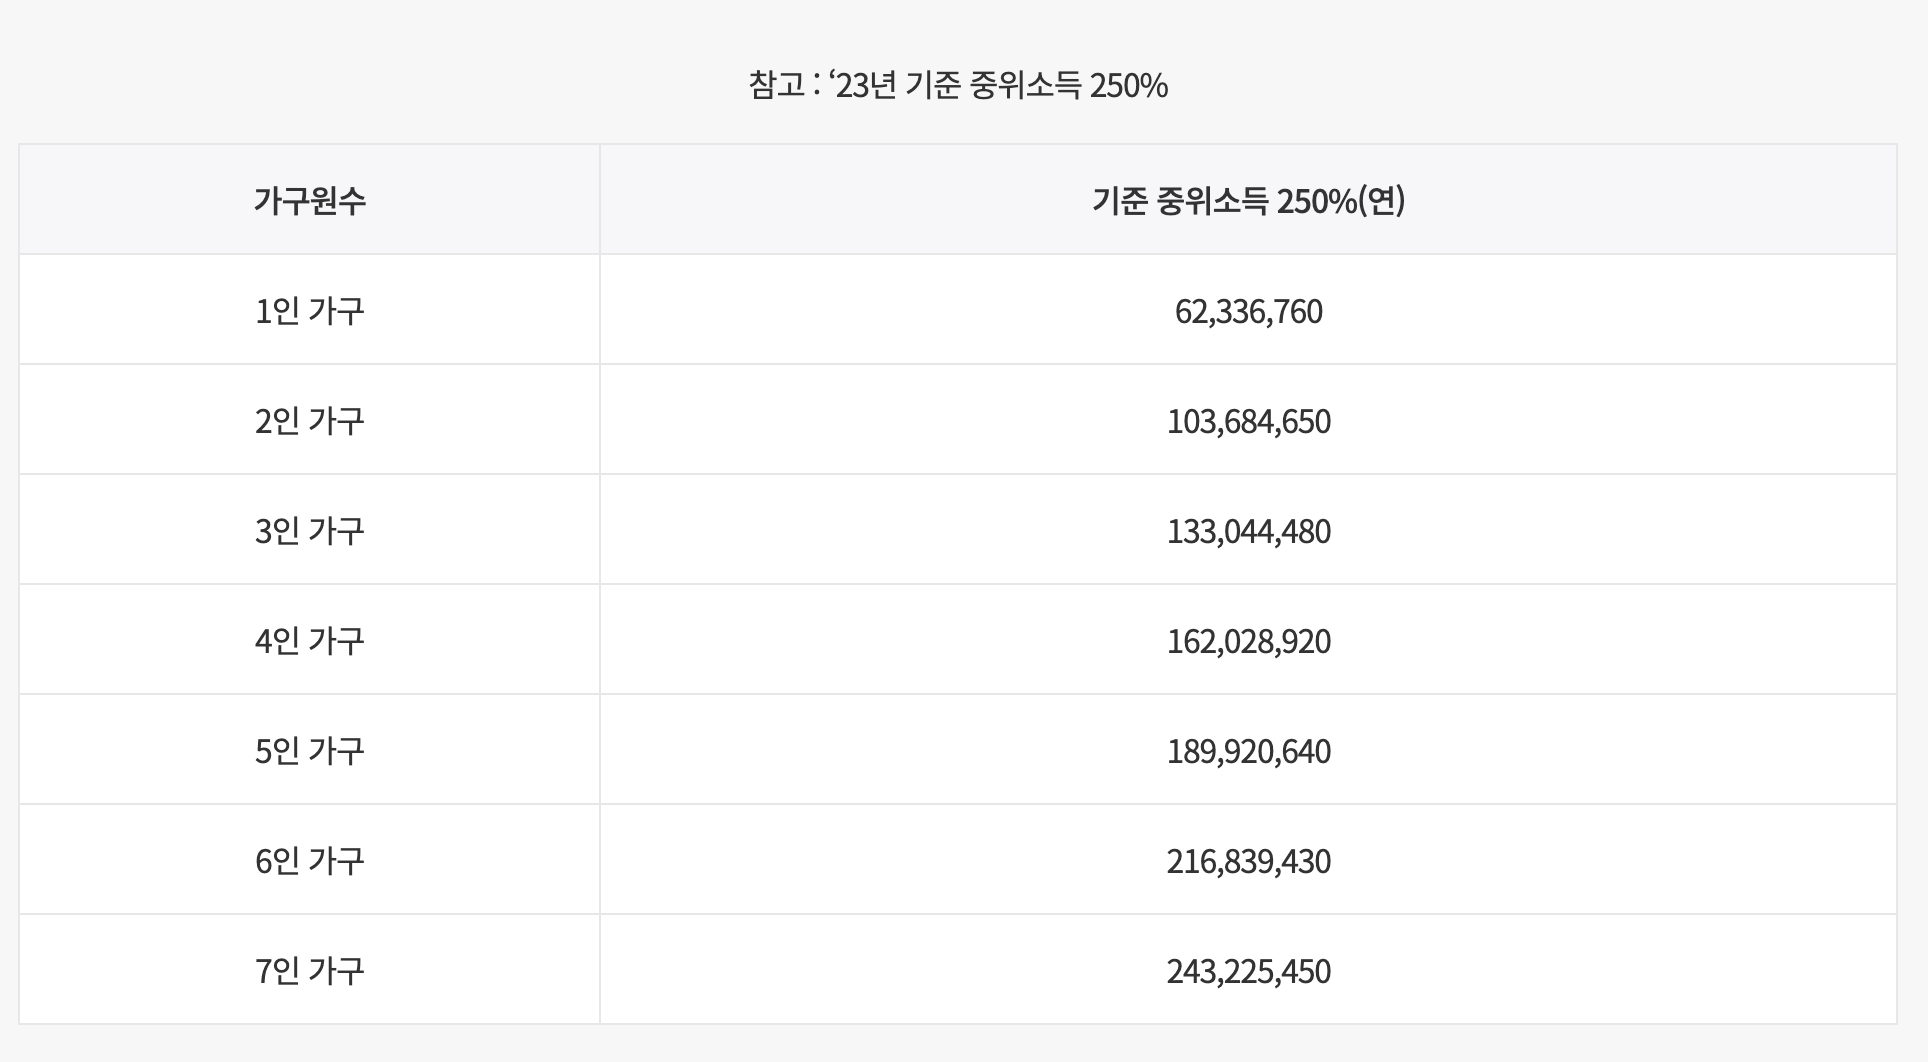Image resolution: width=1928 pixels, height=1062 pixels.
Task: Select the '기준 중위소득 250%(연)' column header
Action: point(1248,201)
